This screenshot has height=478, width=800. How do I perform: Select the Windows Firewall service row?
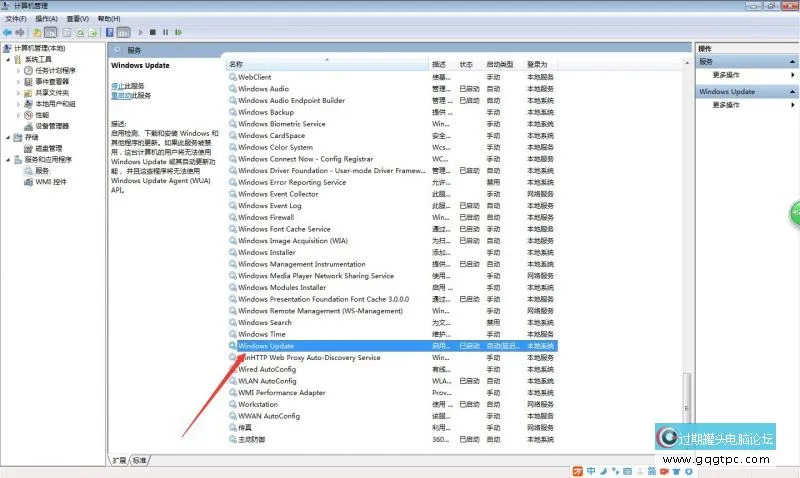click(392, 217)
